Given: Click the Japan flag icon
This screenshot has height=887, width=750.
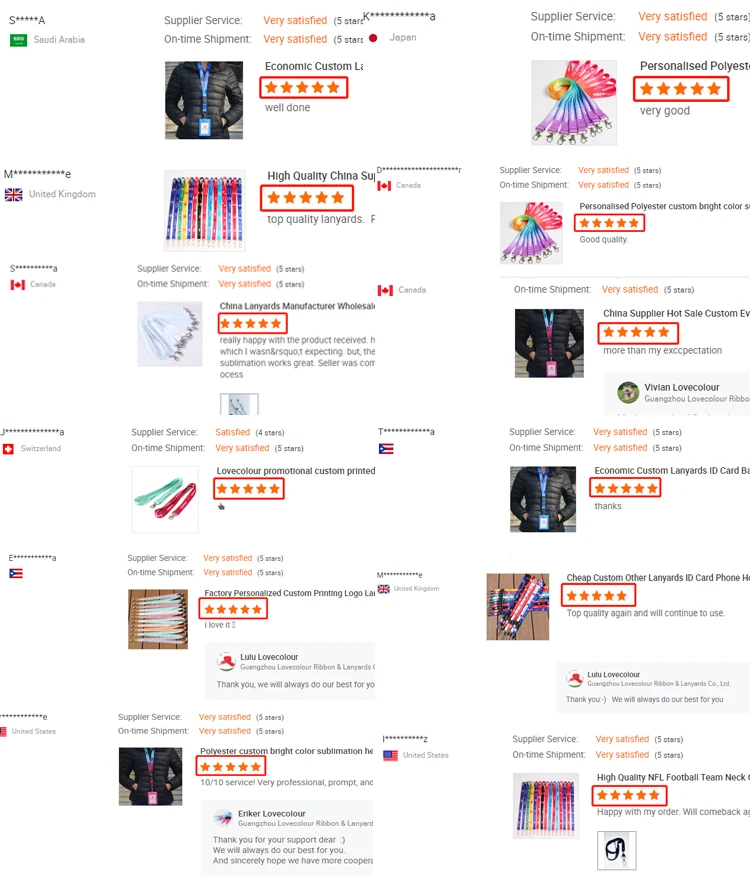Looking at the screenshot, I should (373, 38).
